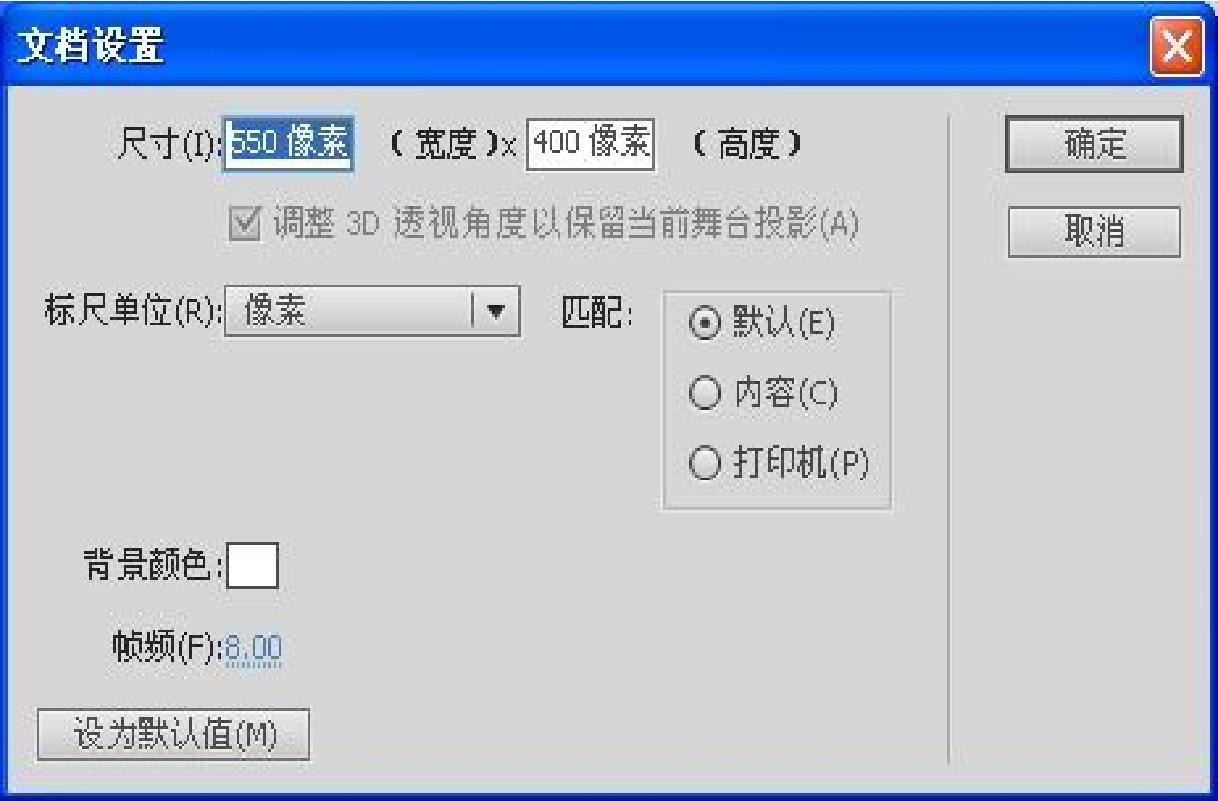Click the 文档设置 title bar text
The width and height of the screenshot is (1218, 801).
coord(89,47)
